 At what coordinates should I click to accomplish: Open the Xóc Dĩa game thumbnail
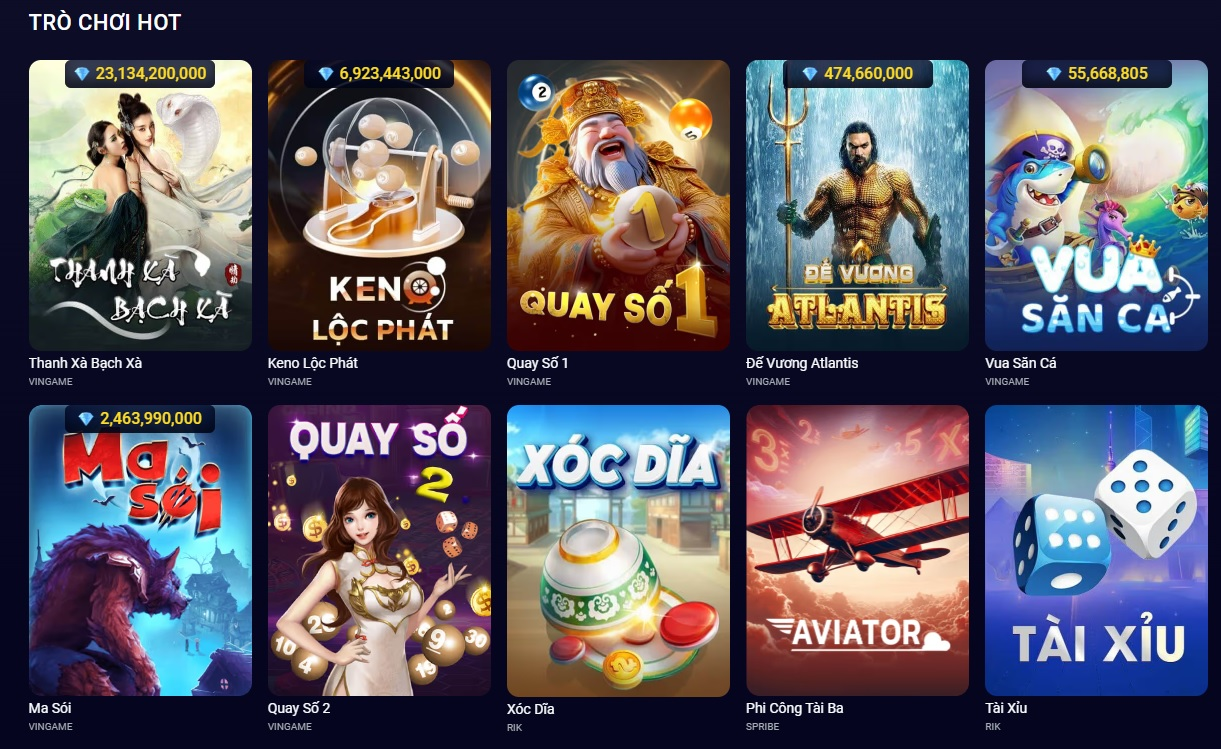(x=618, y=550)
